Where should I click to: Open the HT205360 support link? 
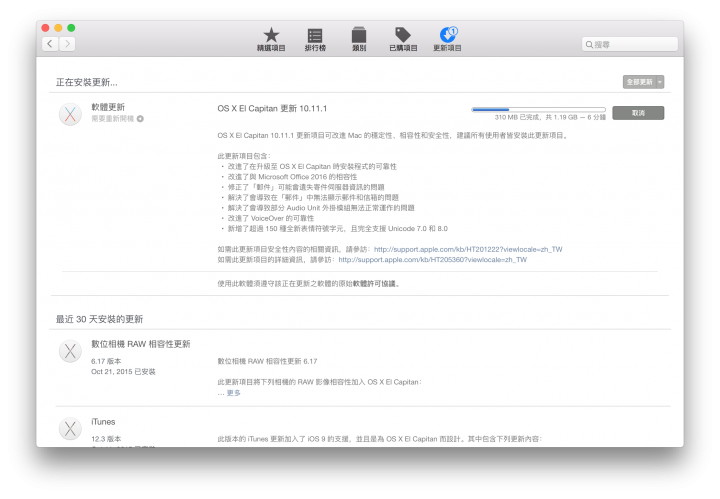(x=433, y=260)
